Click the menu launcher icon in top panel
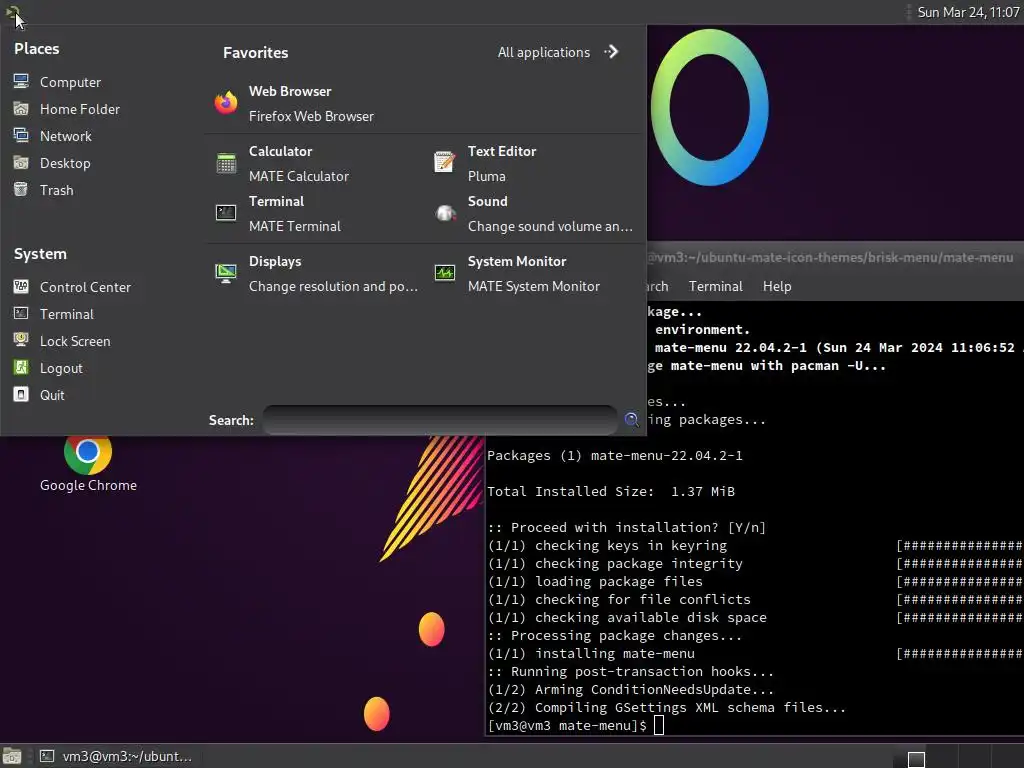The width and height of the screenshot is (1024, 768). [x=12, y=12]
